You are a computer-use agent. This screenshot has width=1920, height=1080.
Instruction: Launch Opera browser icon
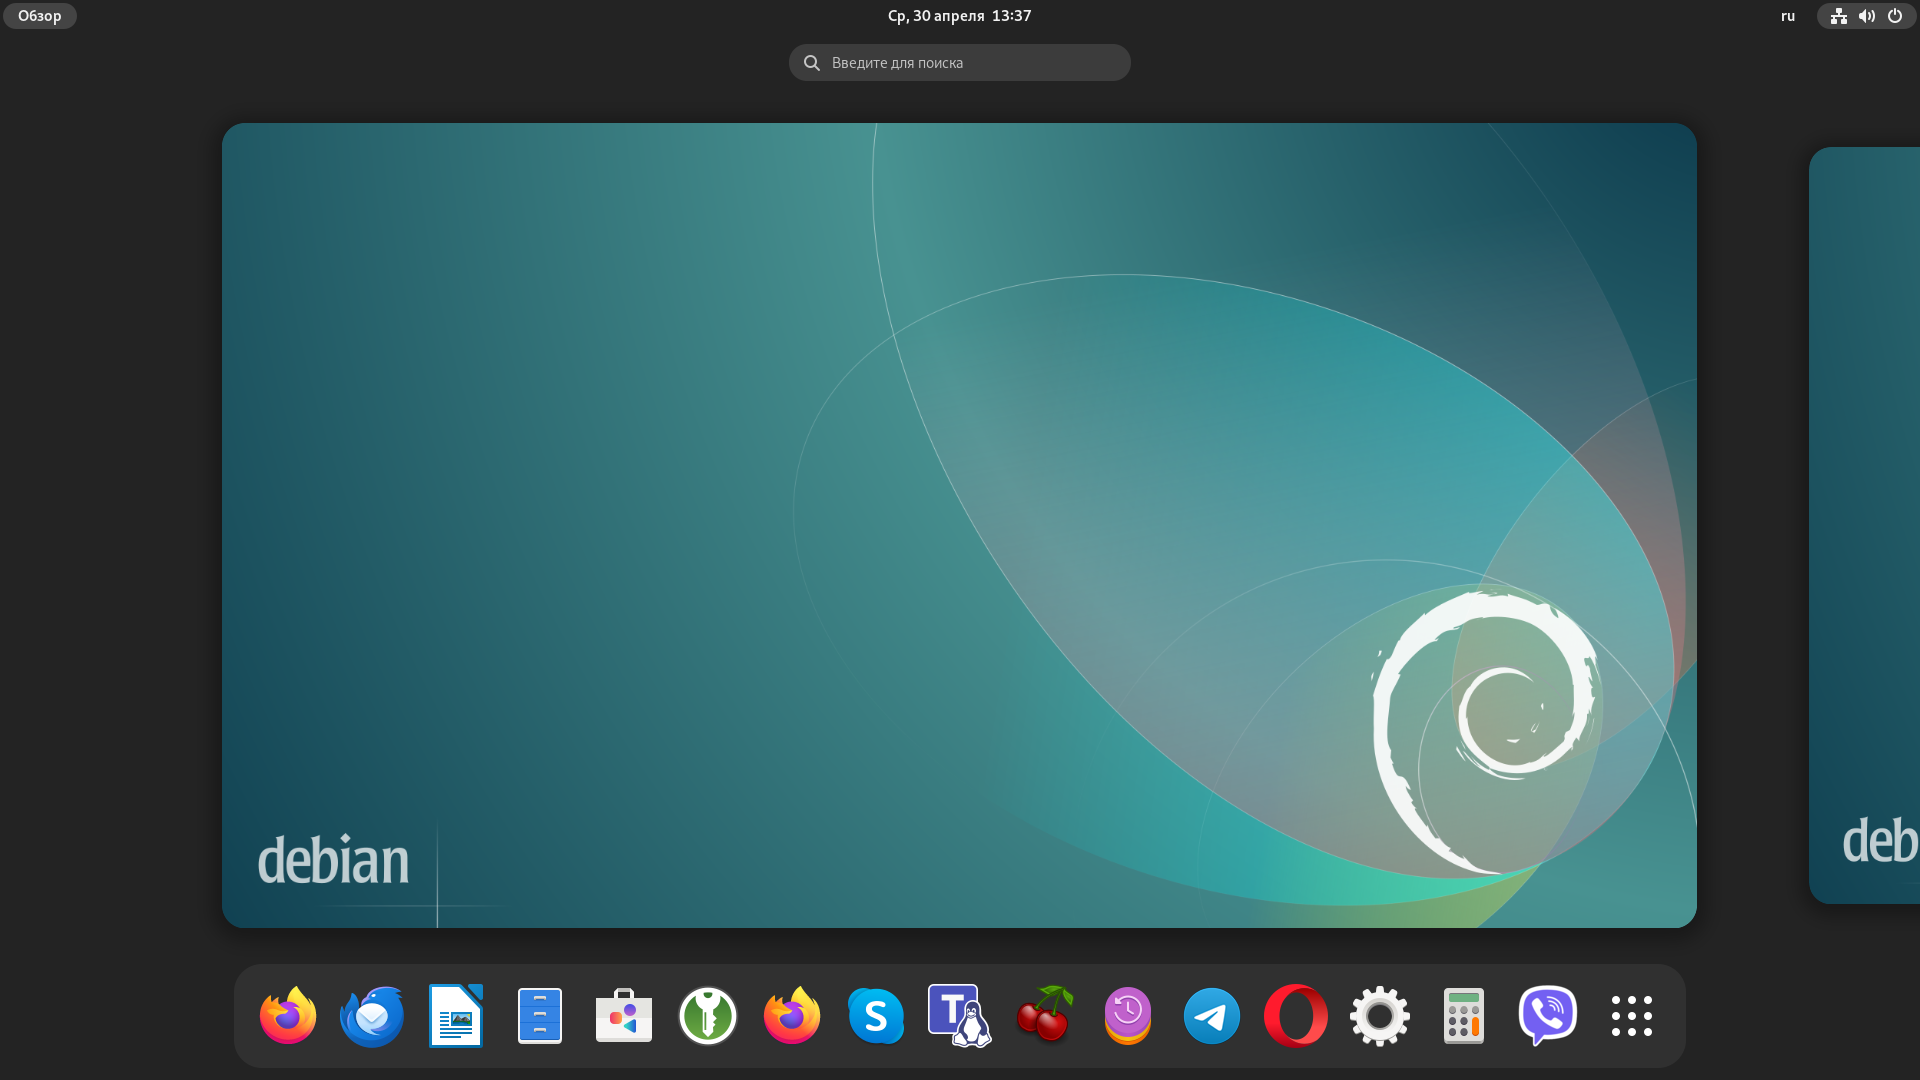coord(1296,1015)
